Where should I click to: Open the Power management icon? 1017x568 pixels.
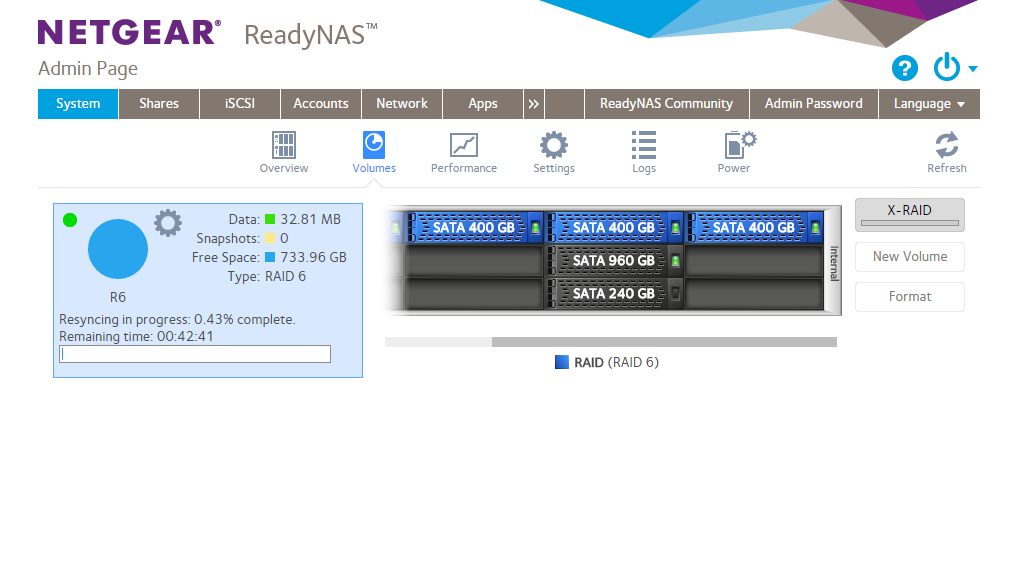pyautogui.click(x=740, y=145)
